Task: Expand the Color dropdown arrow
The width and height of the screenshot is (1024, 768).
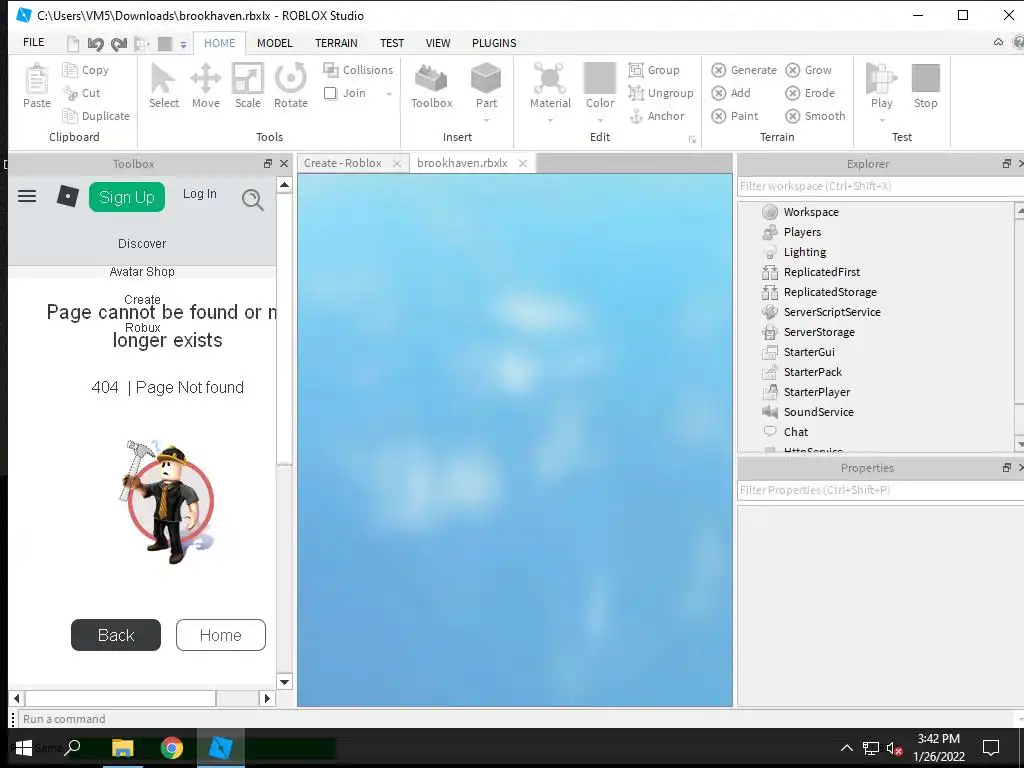Action: tap(600, 120)
